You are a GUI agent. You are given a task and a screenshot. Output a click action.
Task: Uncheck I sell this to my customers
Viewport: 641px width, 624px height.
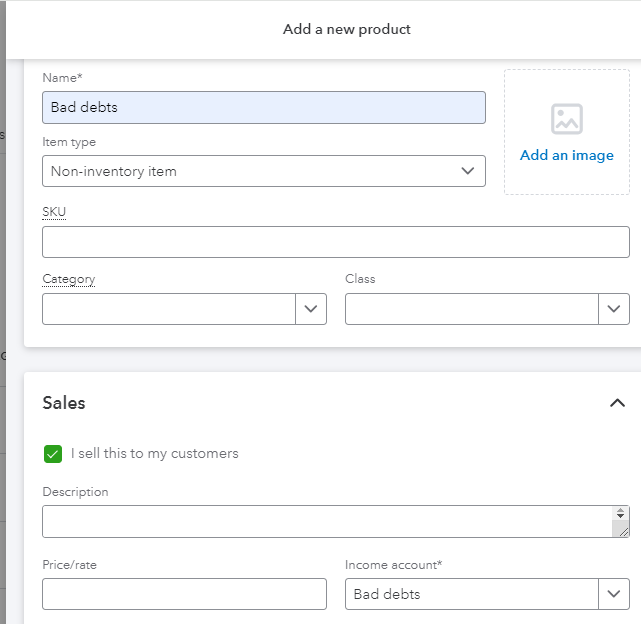pyautogui.click(x=53, y=454)
